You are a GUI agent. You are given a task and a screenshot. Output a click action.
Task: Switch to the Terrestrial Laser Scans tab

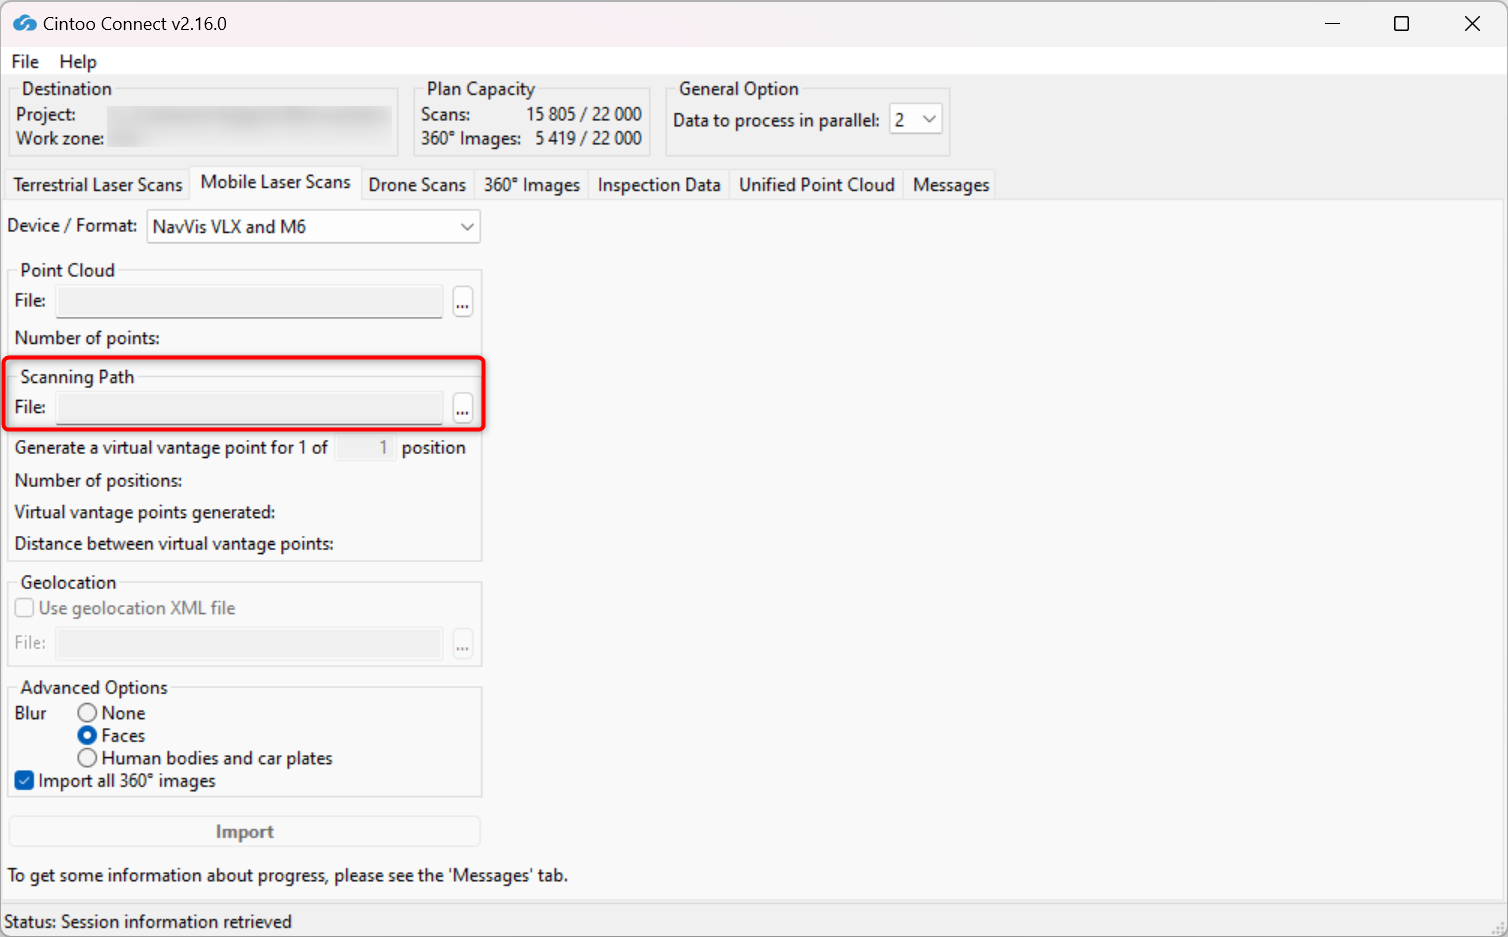point(98,185)
